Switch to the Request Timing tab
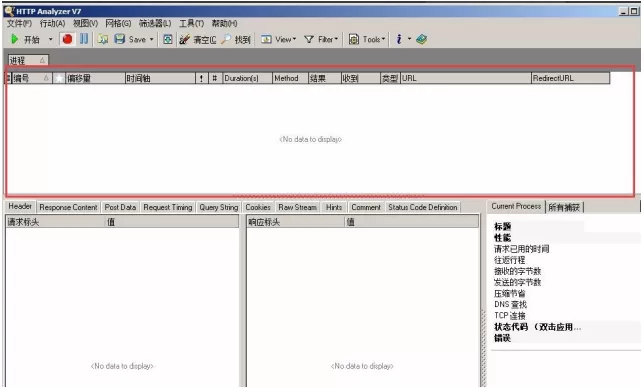 click(168, 207)
